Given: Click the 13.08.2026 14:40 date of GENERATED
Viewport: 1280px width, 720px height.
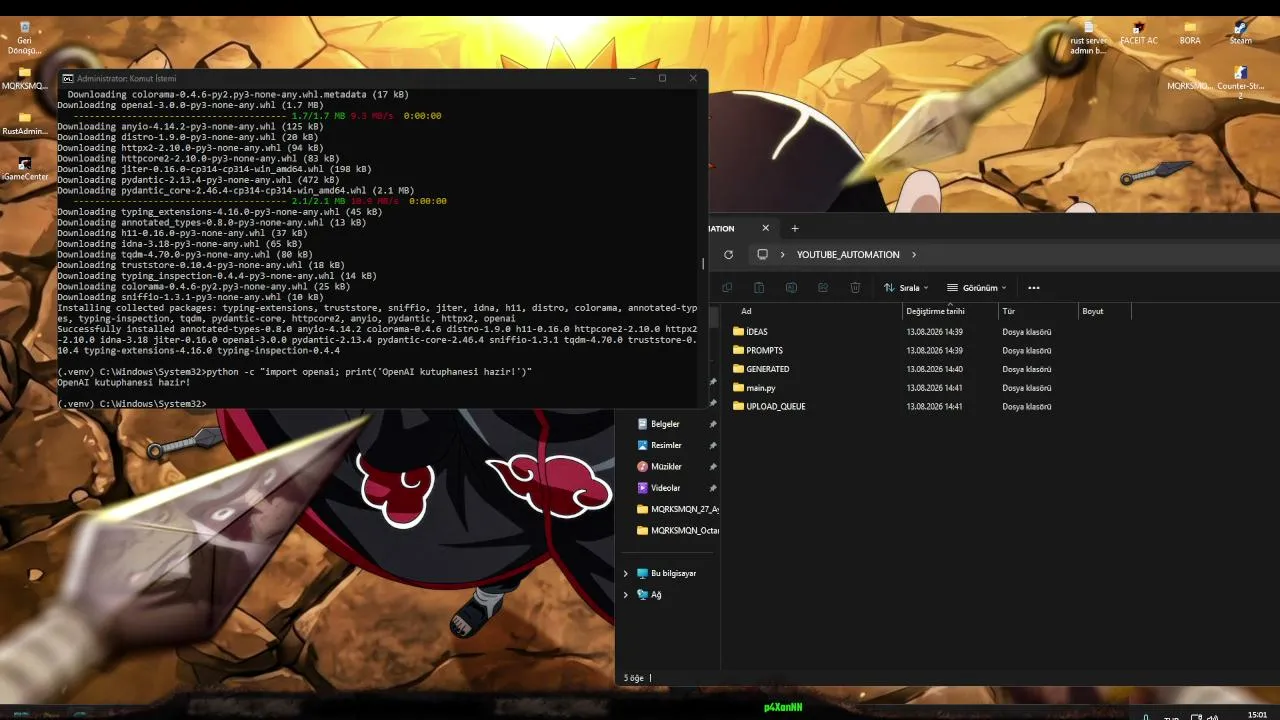Looking at the screenshot, I should pos(934,369).
